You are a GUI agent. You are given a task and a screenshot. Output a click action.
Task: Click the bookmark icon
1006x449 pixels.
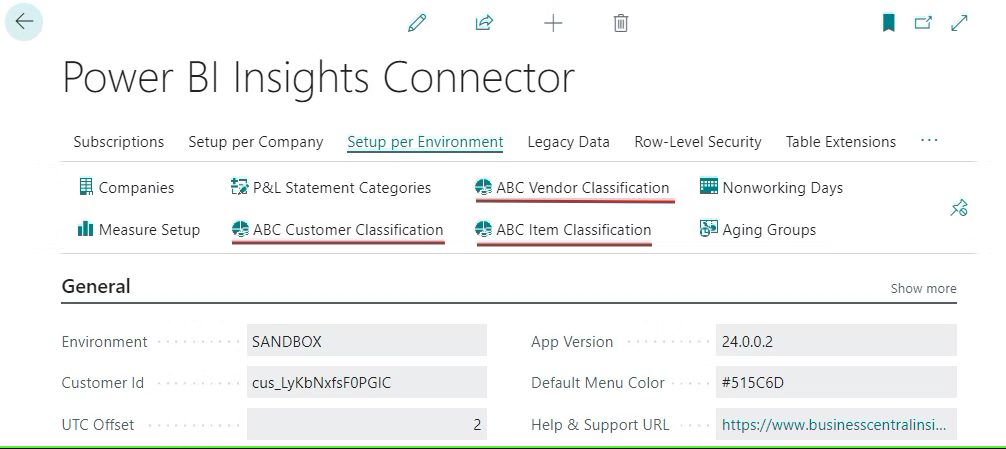pyautogui.click(x=888, y=22)
